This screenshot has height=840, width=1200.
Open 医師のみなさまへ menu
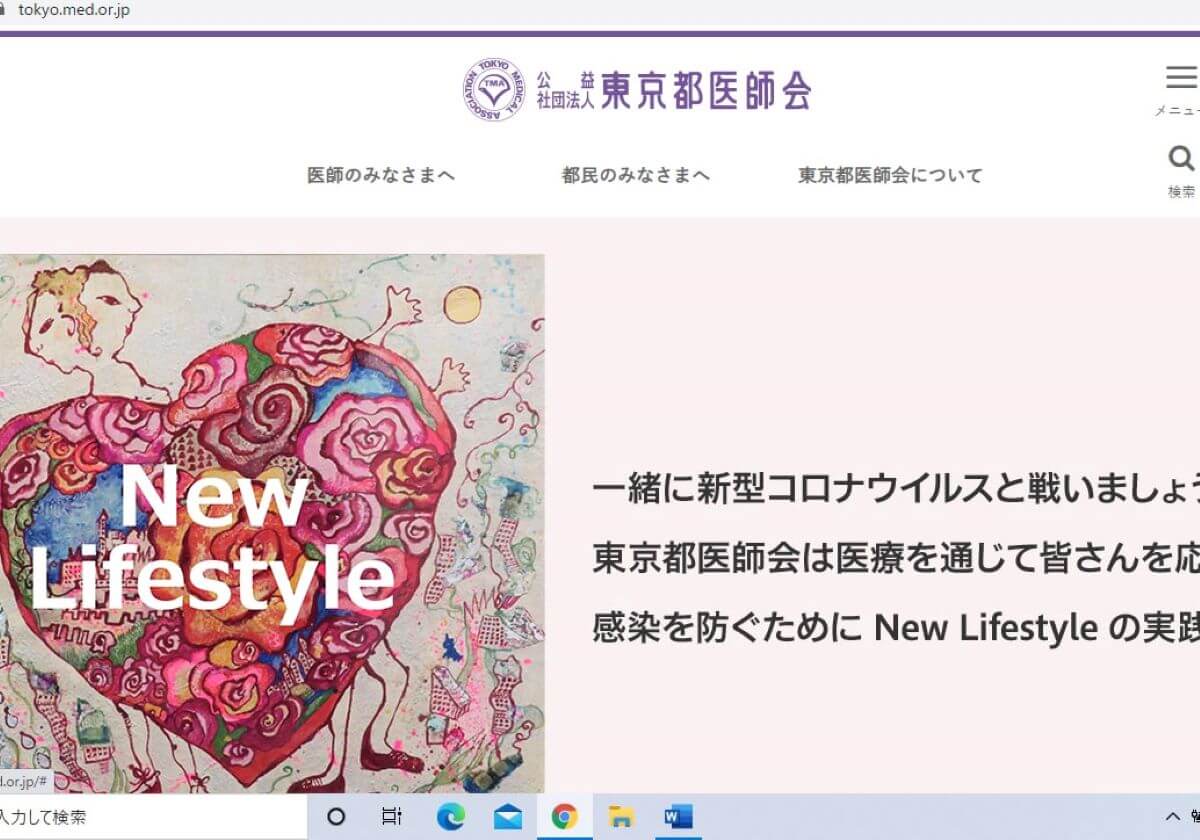click(x=381, y=175)
